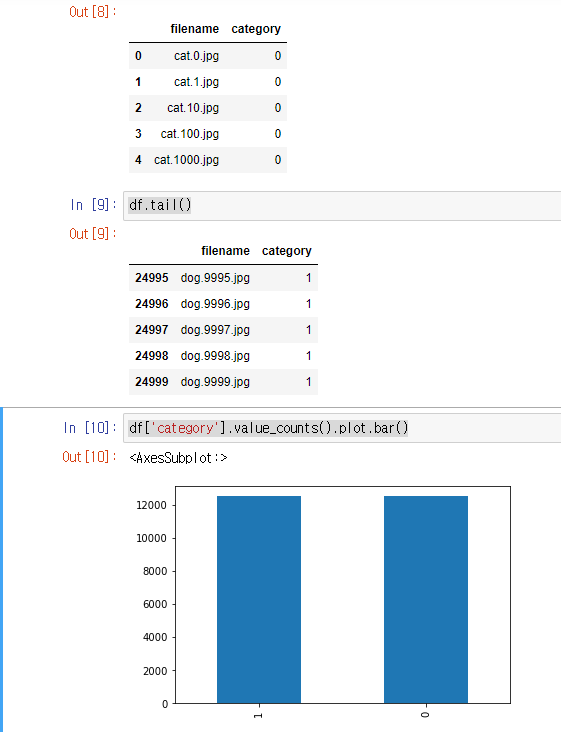Click the value_counts plot code cell
Screen dimensions: 561x732
pyautogui.click(x=342, y=428)
